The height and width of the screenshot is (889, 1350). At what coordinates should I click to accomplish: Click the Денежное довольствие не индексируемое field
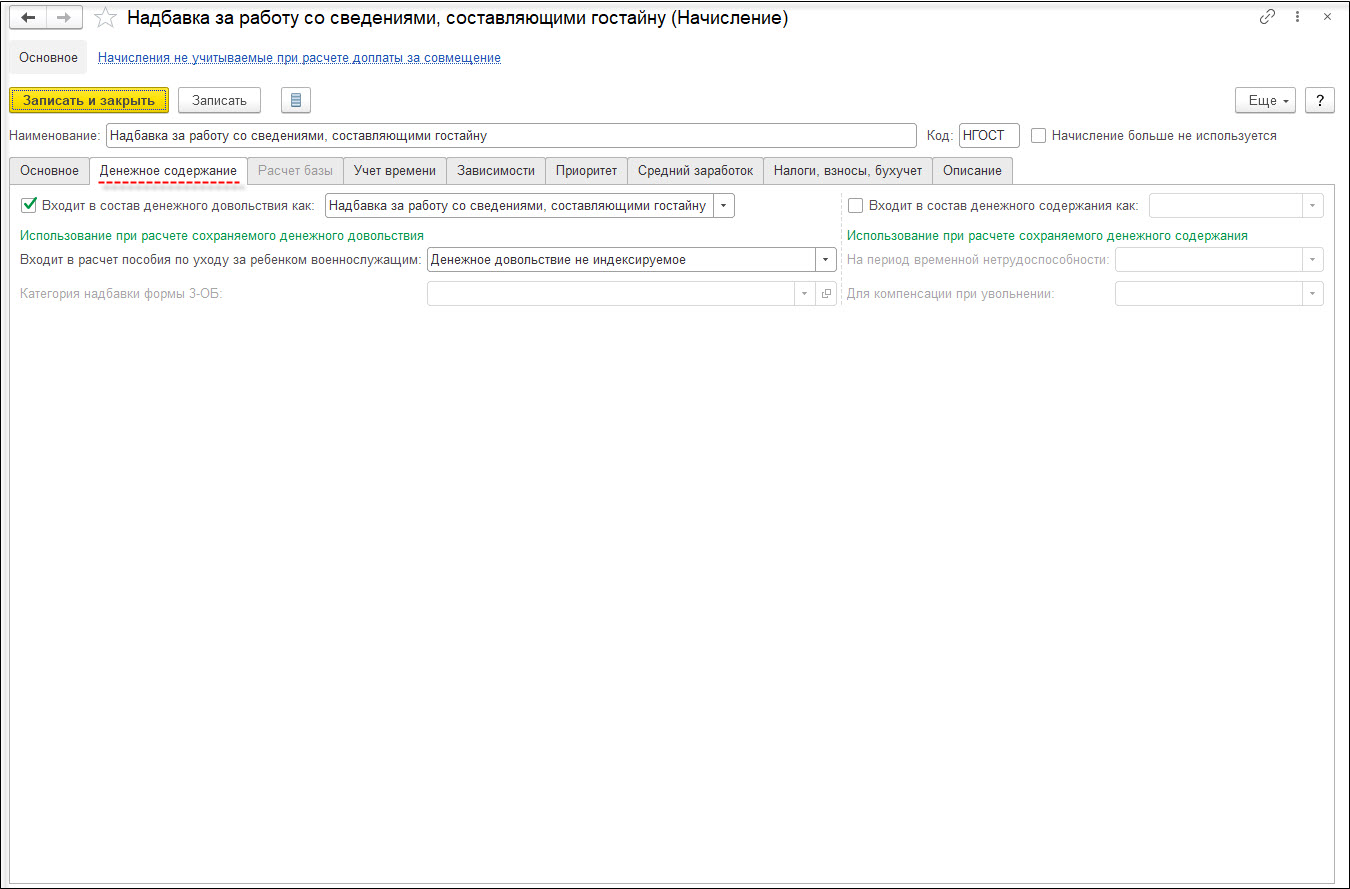(621, 260)
